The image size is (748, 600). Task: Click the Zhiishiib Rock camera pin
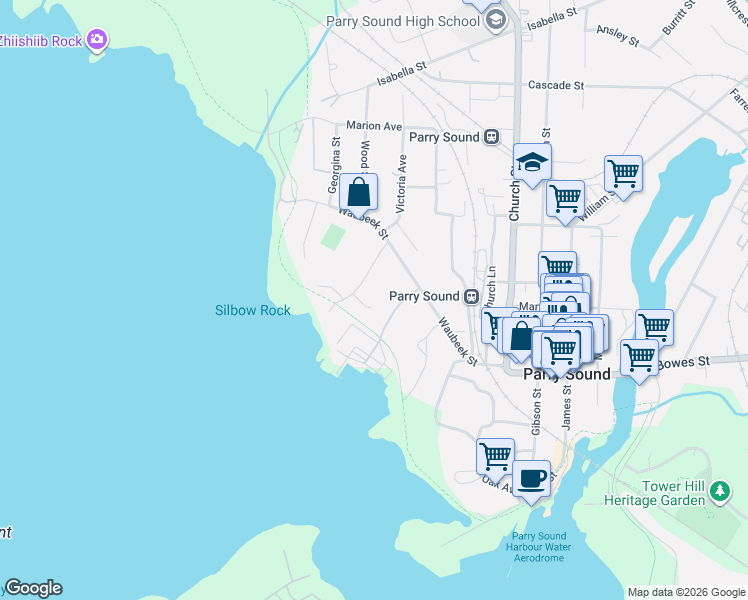pyautogui.click(x=97, y=40)
